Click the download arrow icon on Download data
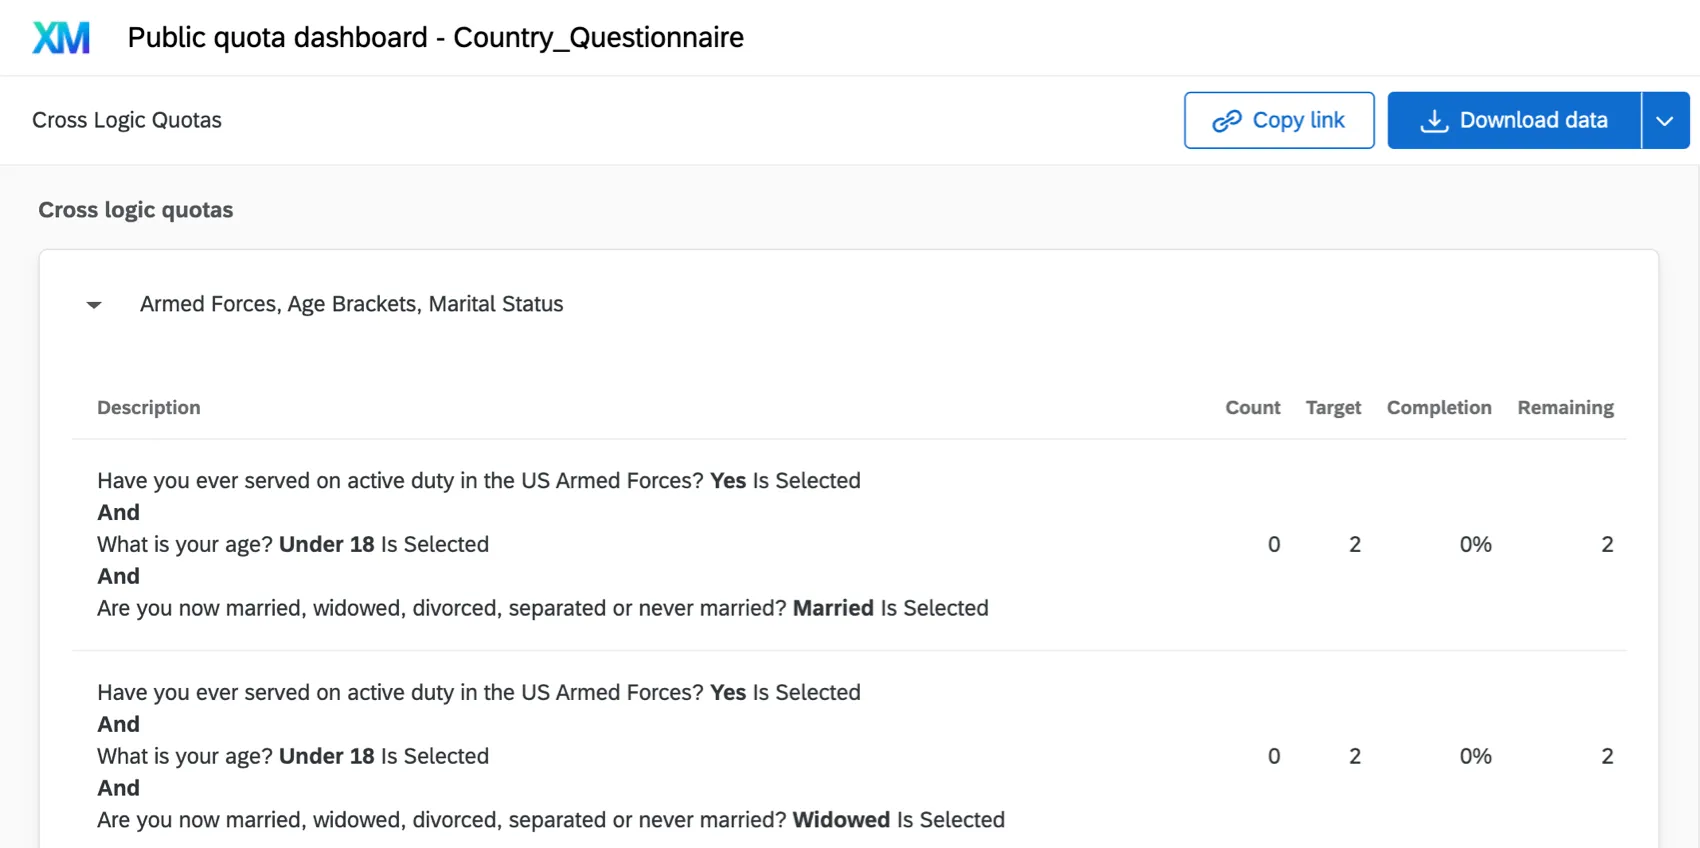The width and height of the screenshot is (1700, 848). (1434, 120)
